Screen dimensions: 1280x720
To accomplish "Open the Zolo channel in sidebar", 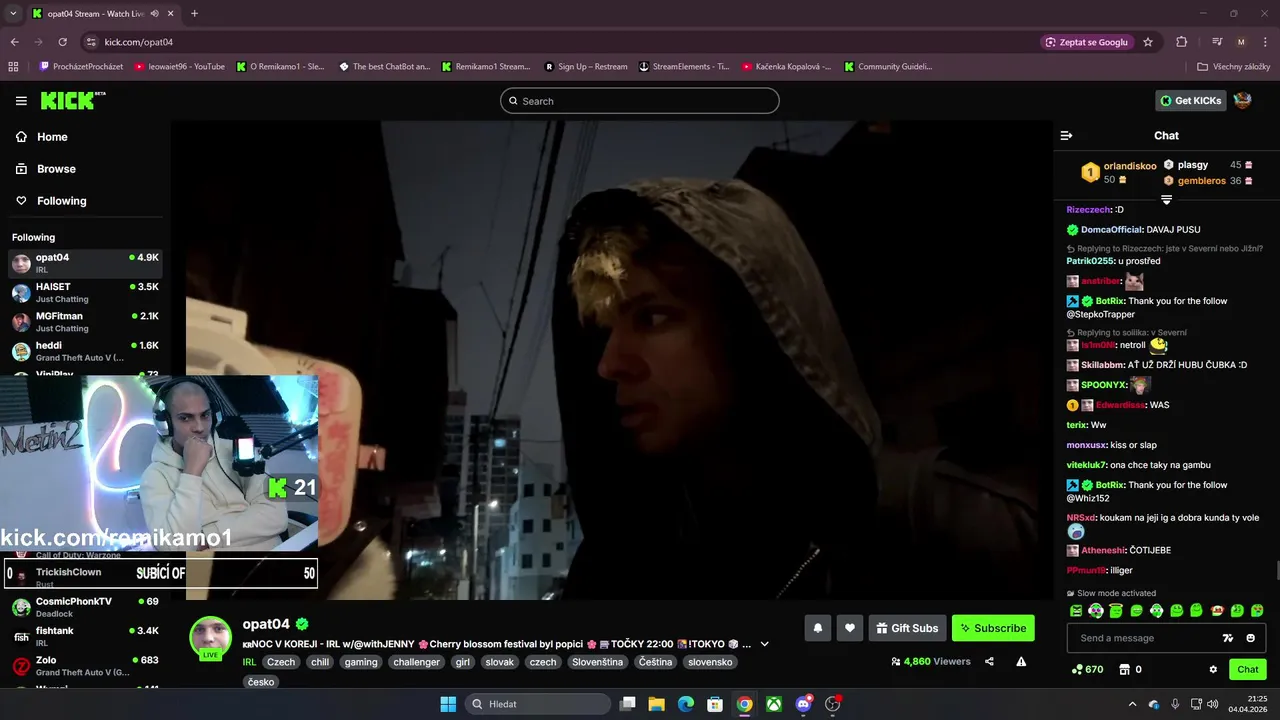I will pyautogui.click(x=85, y=666).
